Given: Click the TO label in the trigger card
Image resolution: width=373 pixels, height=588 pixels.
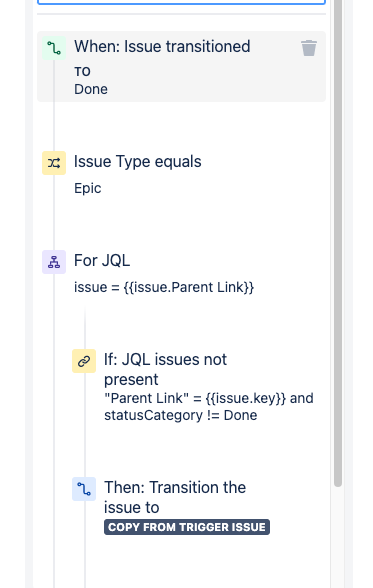Looking at the screenshot, I should 82,71.
